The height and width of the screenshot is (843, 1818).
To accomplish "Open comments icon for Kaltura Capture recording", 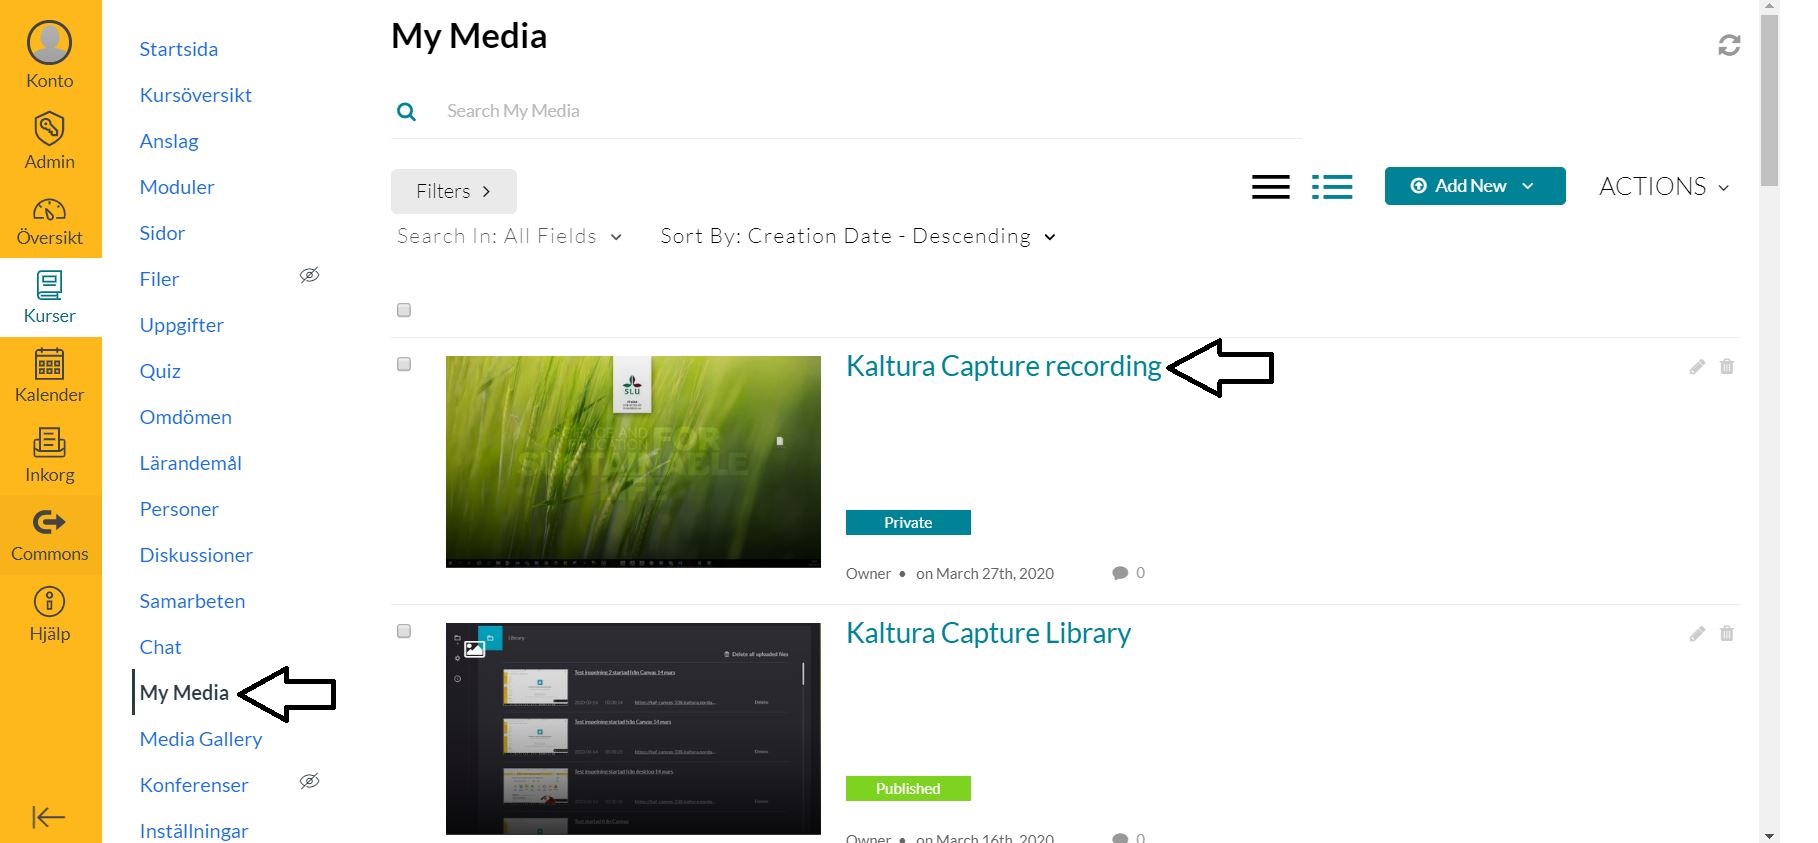I will [x=1120, y=573].
